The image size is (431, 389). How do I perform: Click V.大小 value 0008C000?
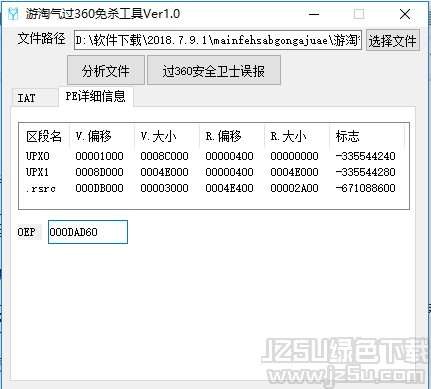164,156
